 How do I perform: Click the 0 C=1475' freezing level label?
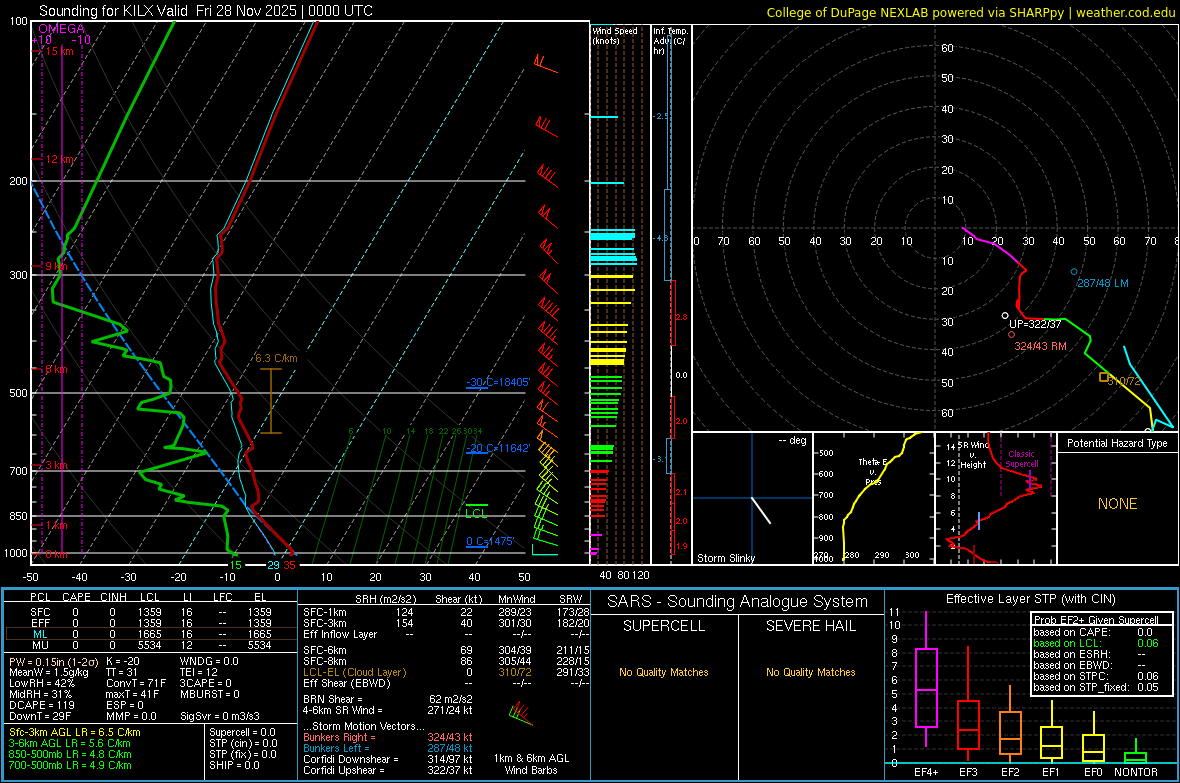(490, 541)
